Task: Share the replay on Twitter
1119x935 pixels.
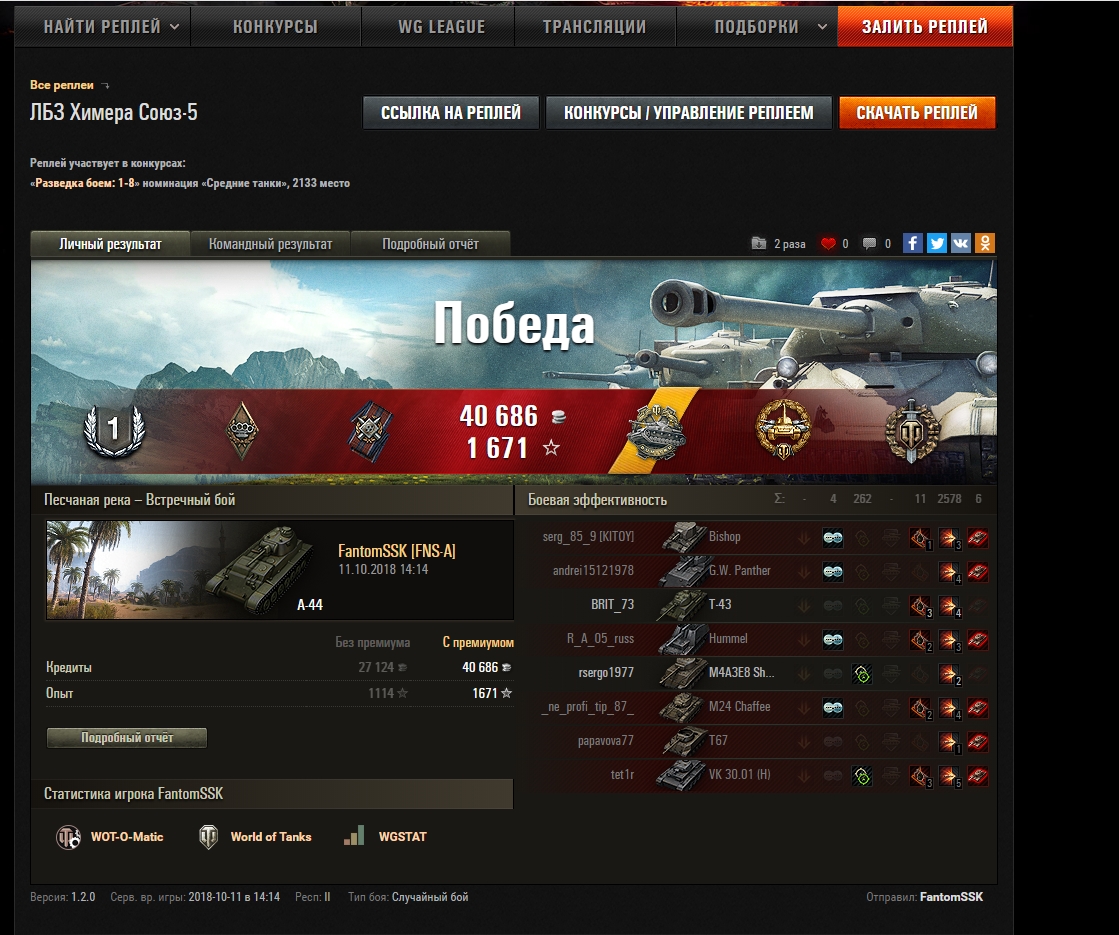Action: (937, 243)
